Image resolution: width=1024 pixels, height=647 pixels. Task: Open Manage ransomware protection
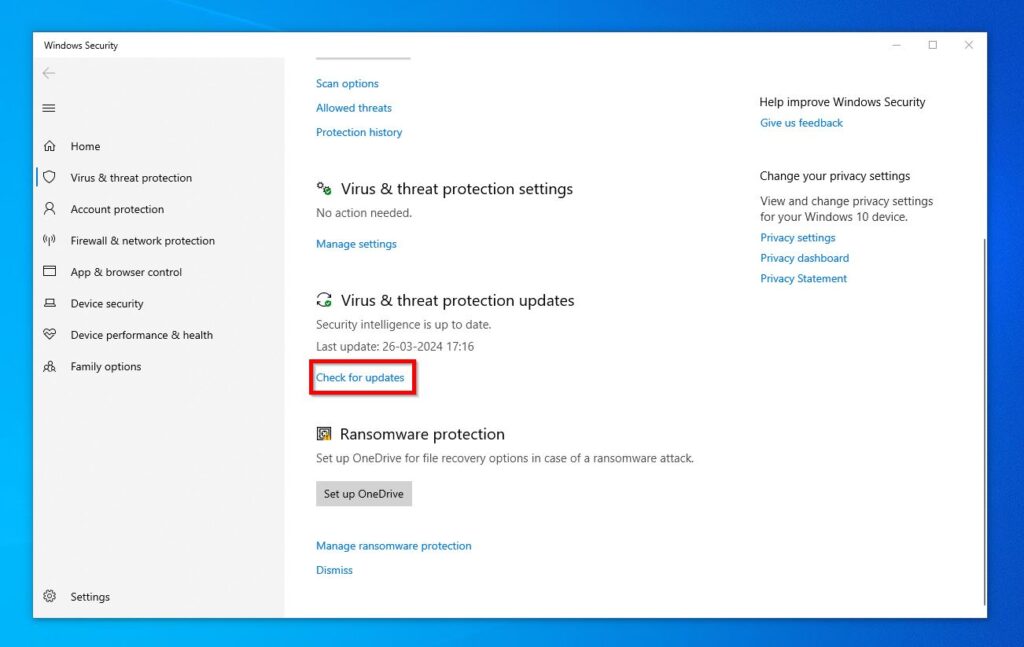tap(393, 545)
